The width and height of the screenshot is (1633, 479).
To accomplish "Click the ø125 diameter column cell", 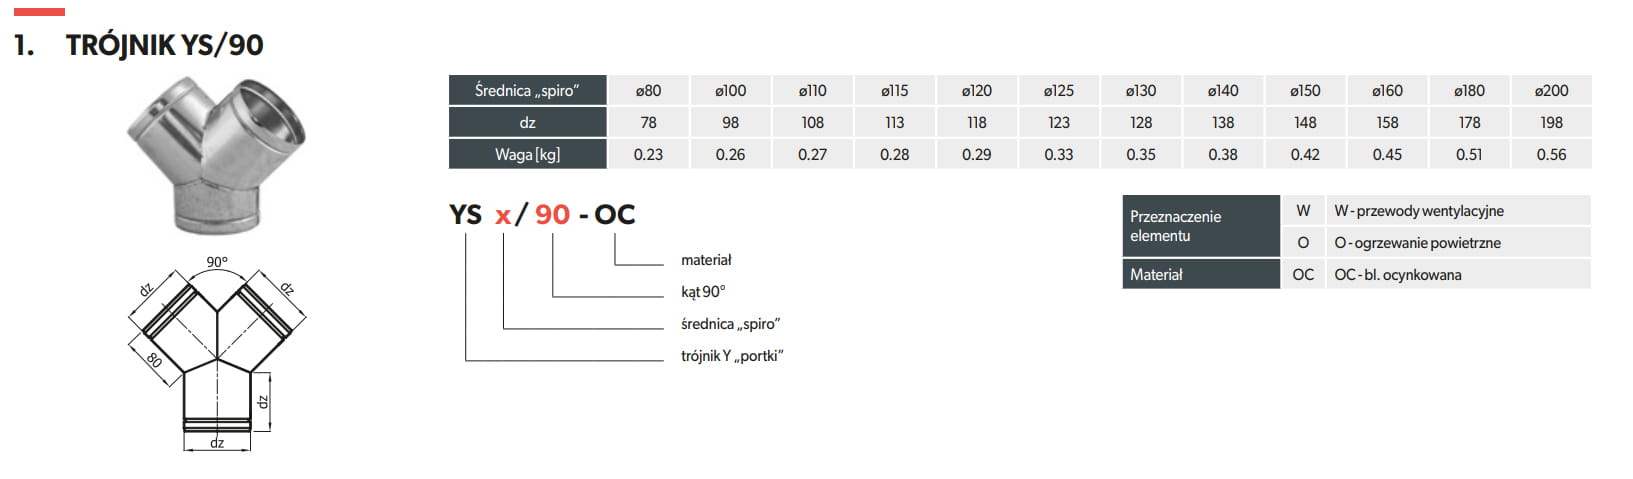I will (1058, 91).
